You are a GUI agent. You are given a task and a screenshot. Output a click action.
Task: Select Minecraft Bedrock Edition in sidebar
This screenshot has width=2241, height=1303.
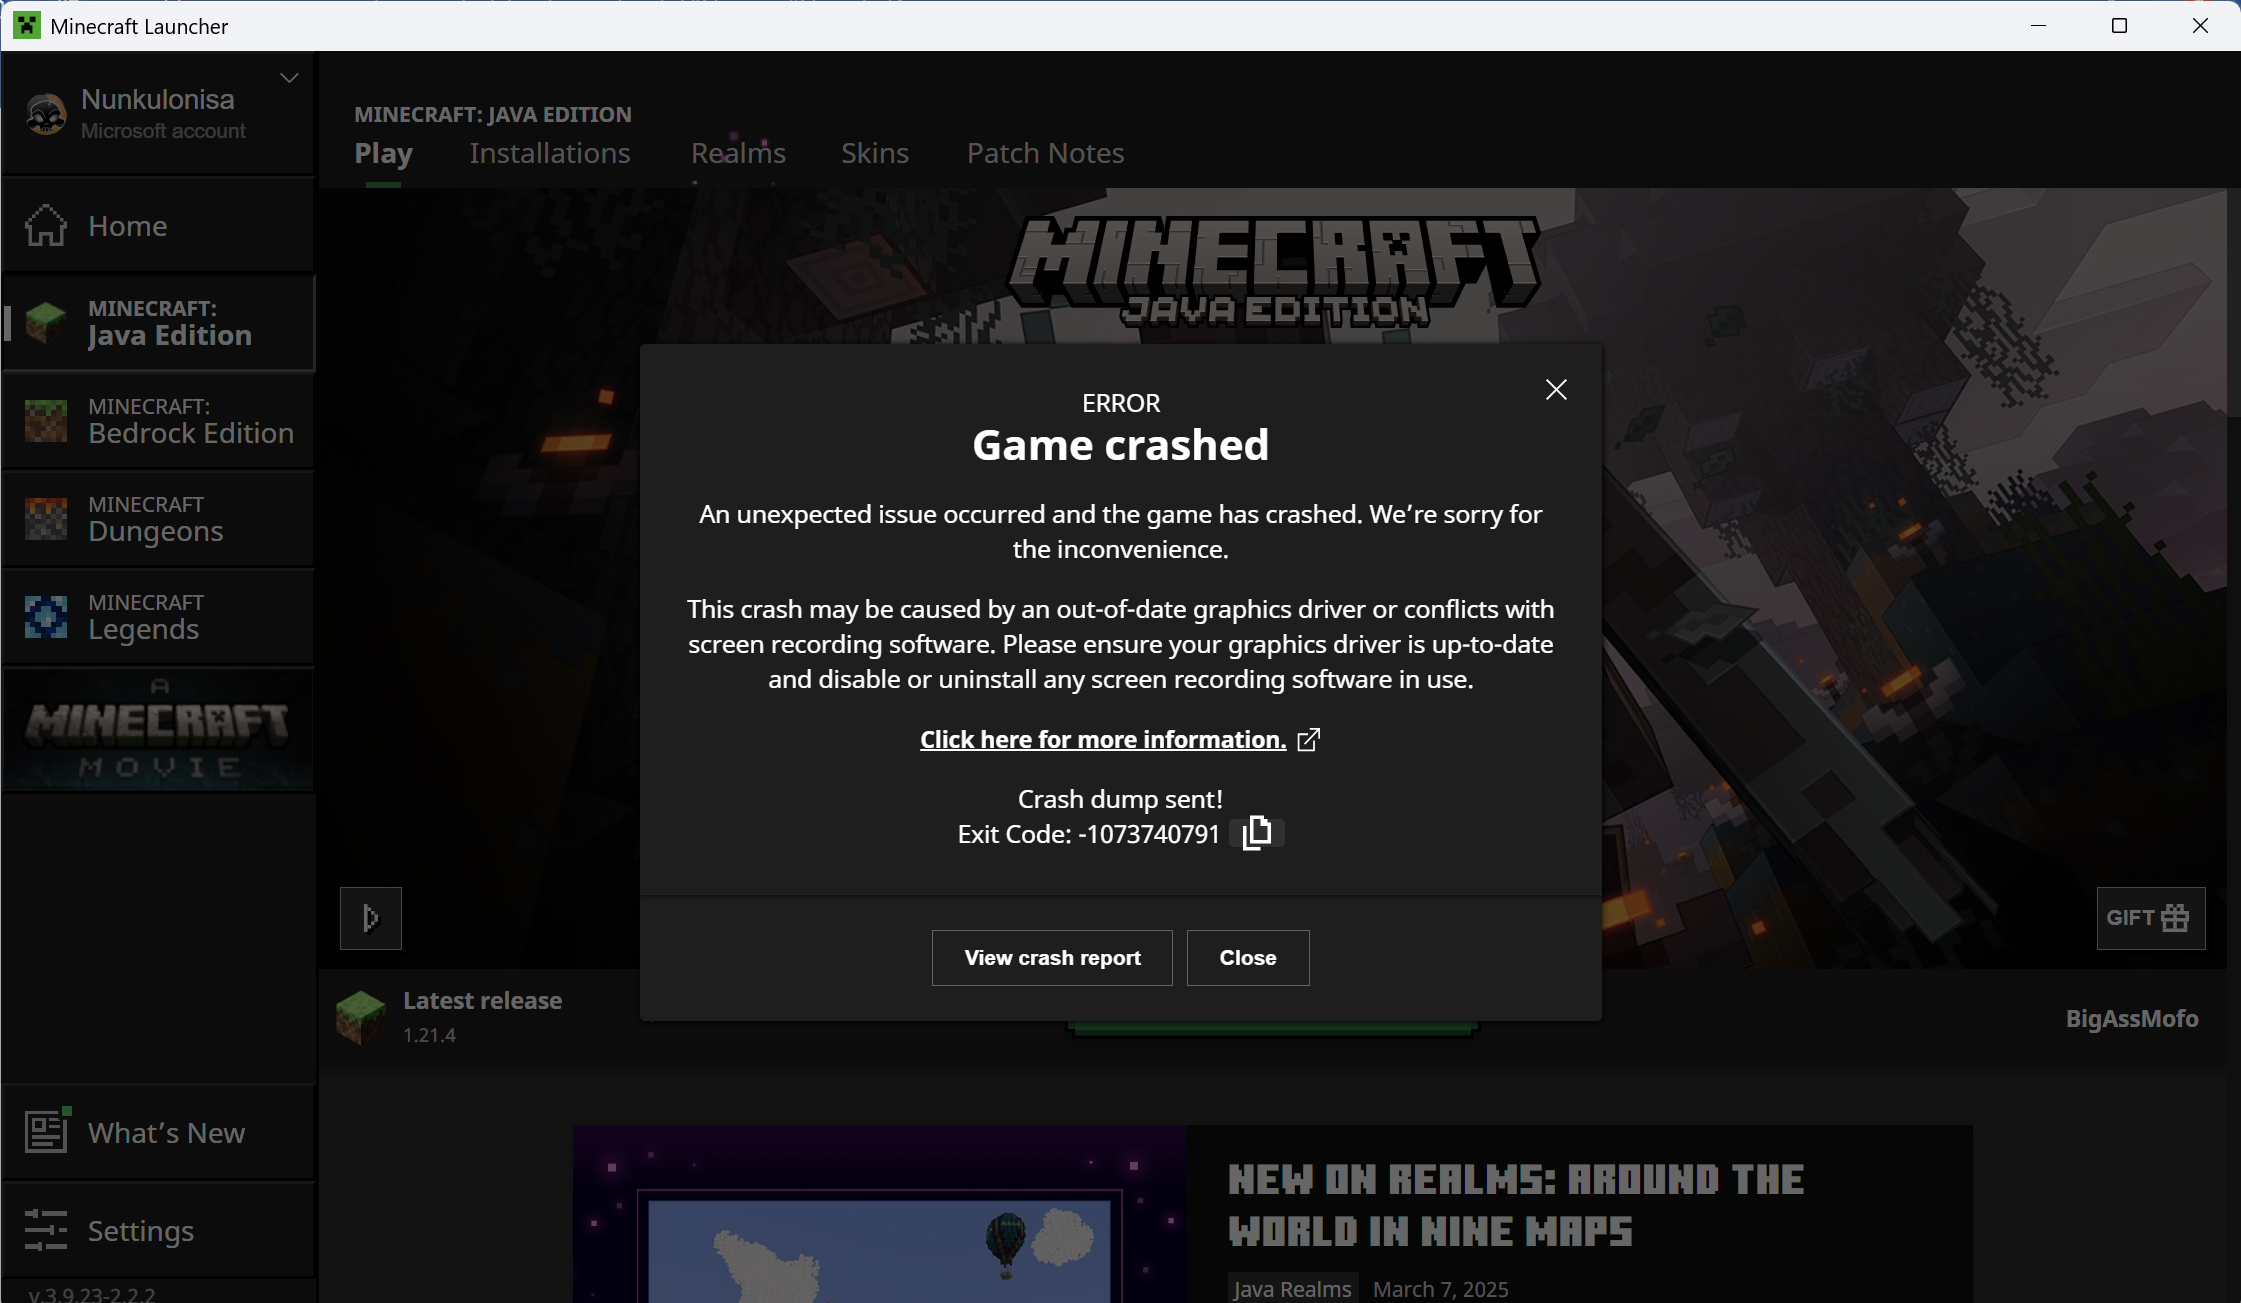(x=158, y=421)
